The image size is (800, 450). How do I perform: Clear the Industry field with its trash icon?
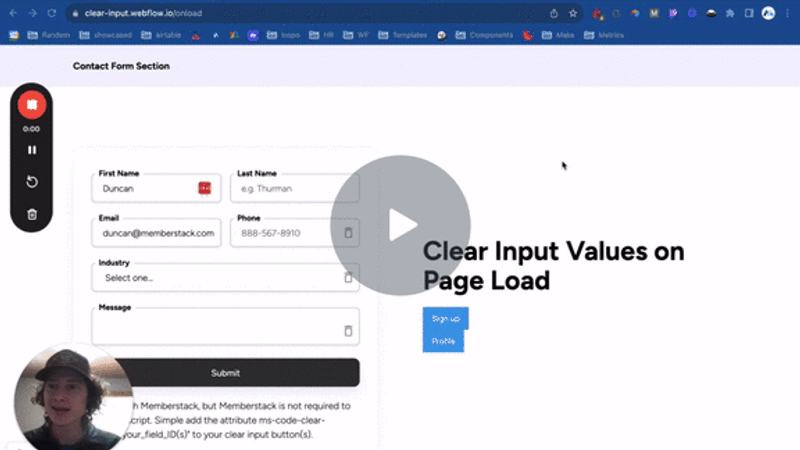pyautogui.click(x=348, y=277)
